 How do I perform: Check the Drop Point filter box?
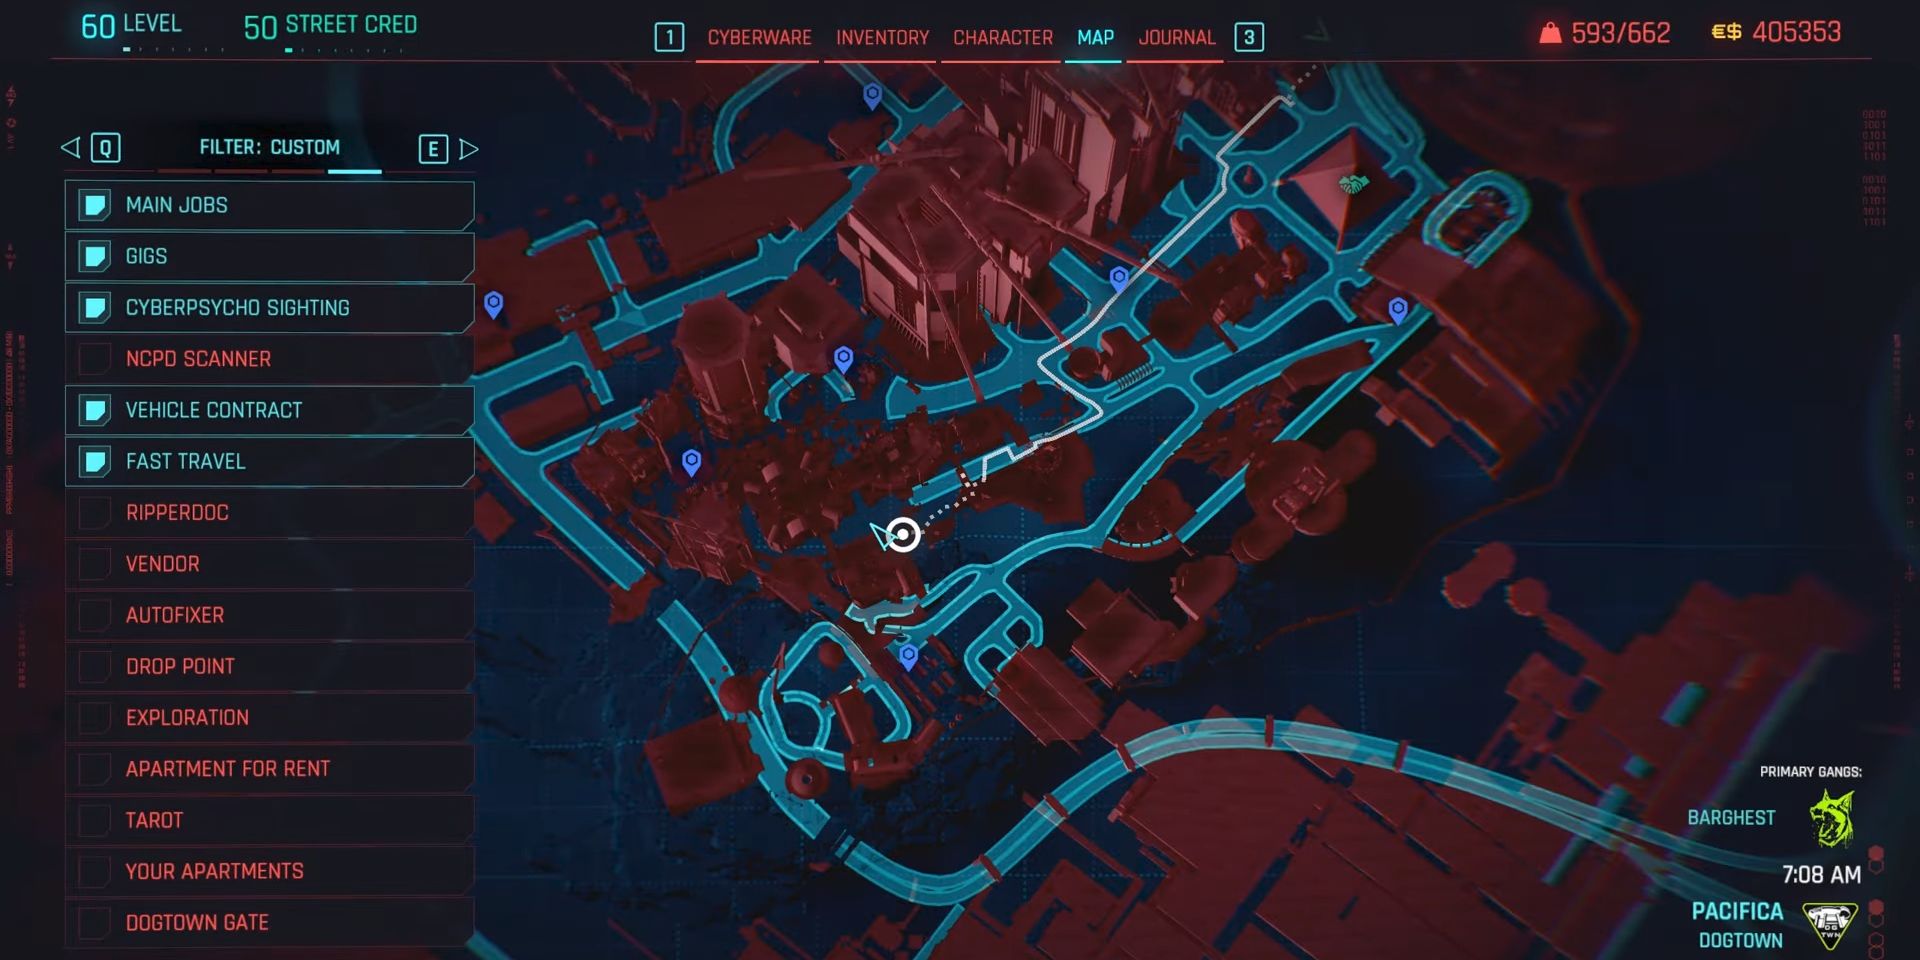click(x=95, y=666)
